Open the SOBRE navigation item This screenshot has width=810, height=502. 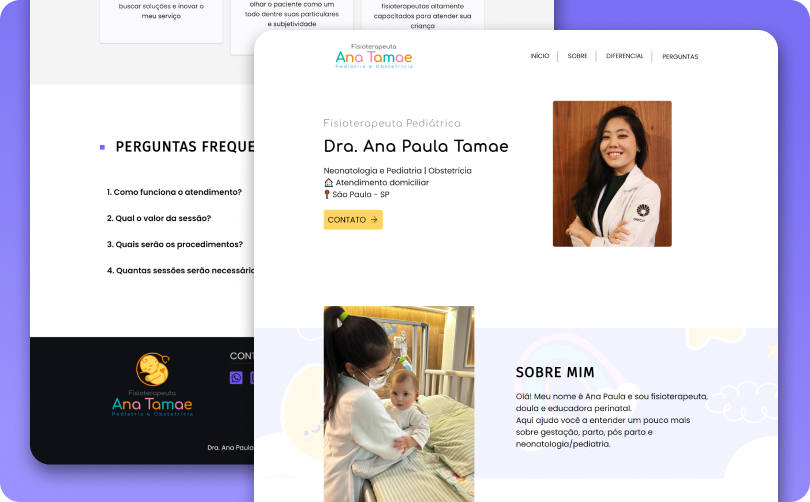(x=577, y=57)
